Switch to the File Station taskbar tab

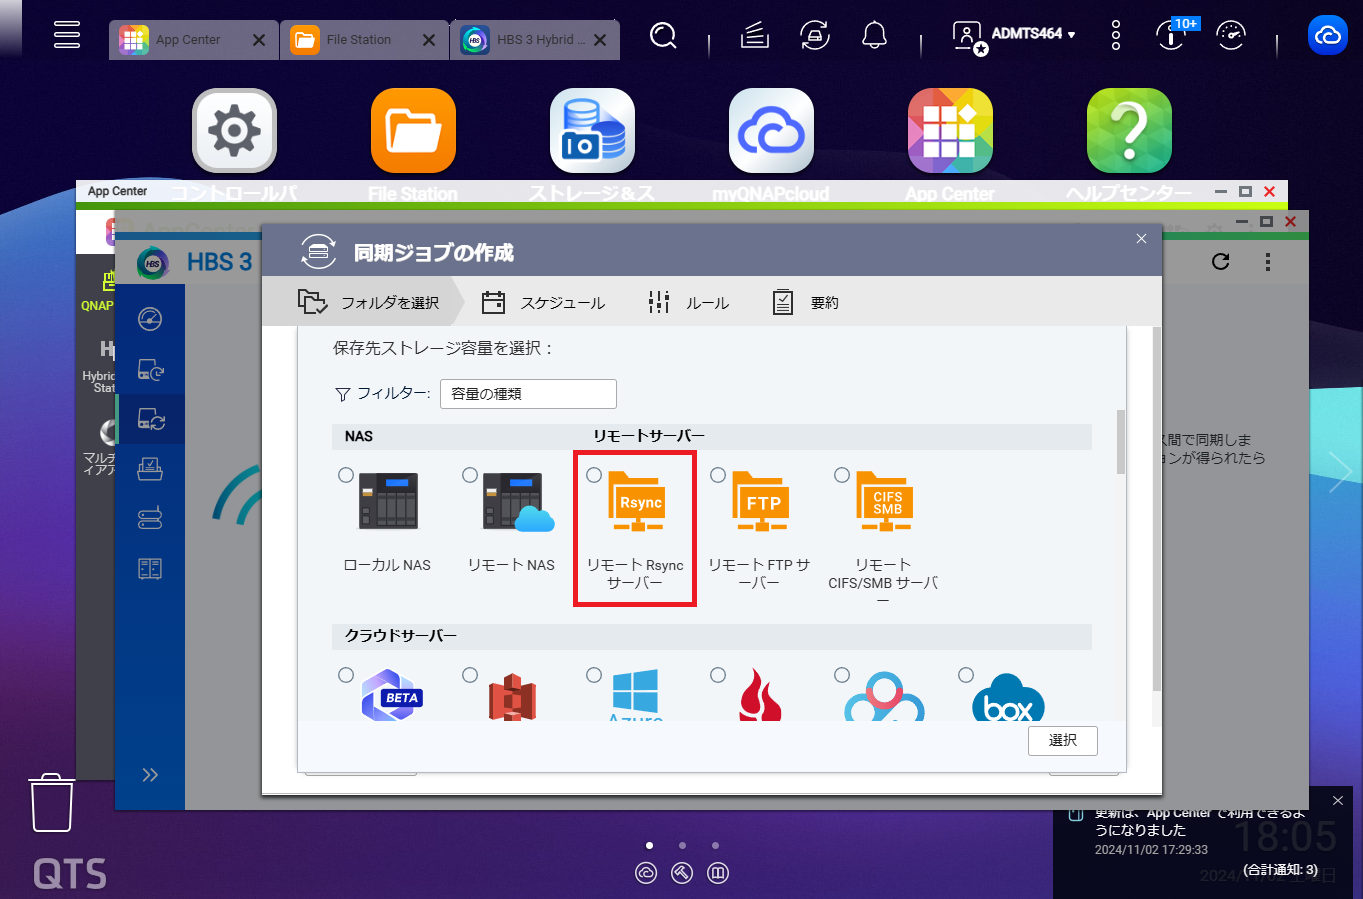364,40
